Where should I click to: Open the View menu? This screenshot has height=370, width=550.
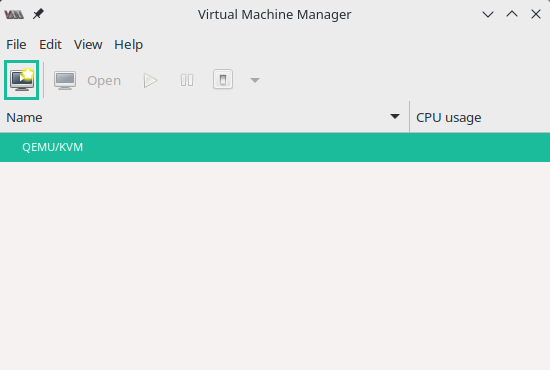[88, 45]
